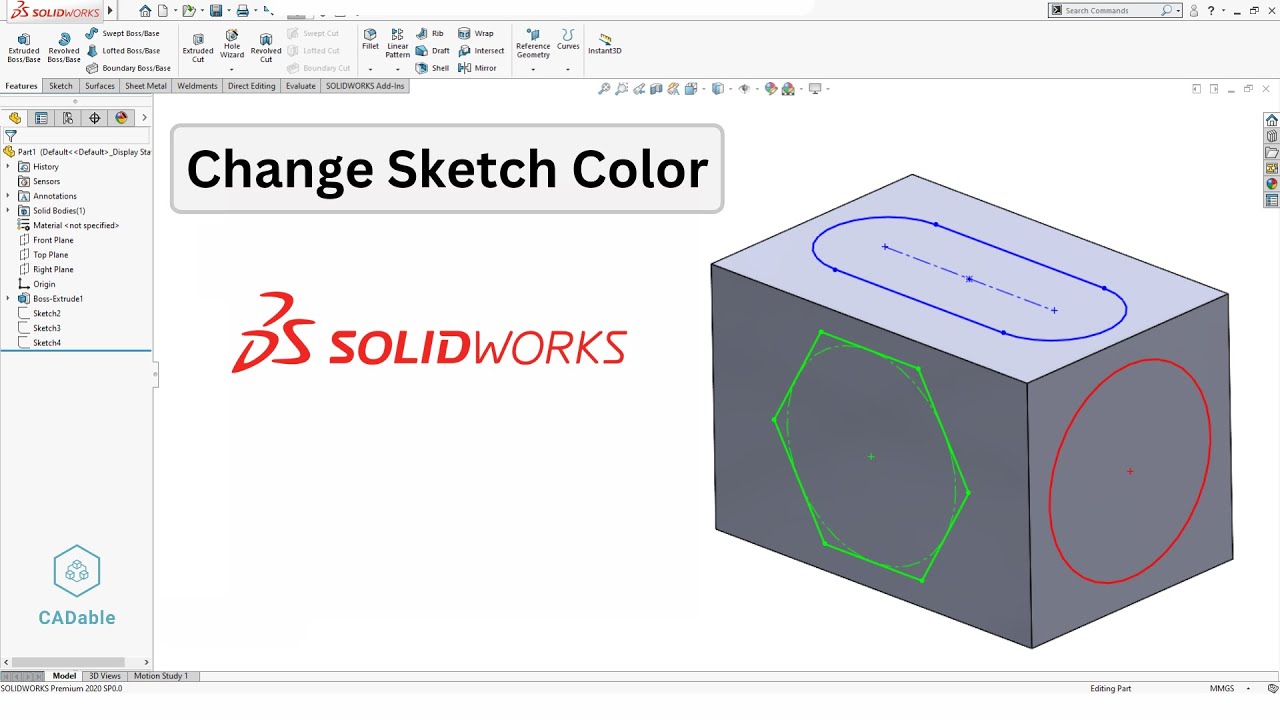The width and height of the screenshot is (1280, 720).
Task: Choose Swept Boss/Base feature
Action: click(122, 33)
